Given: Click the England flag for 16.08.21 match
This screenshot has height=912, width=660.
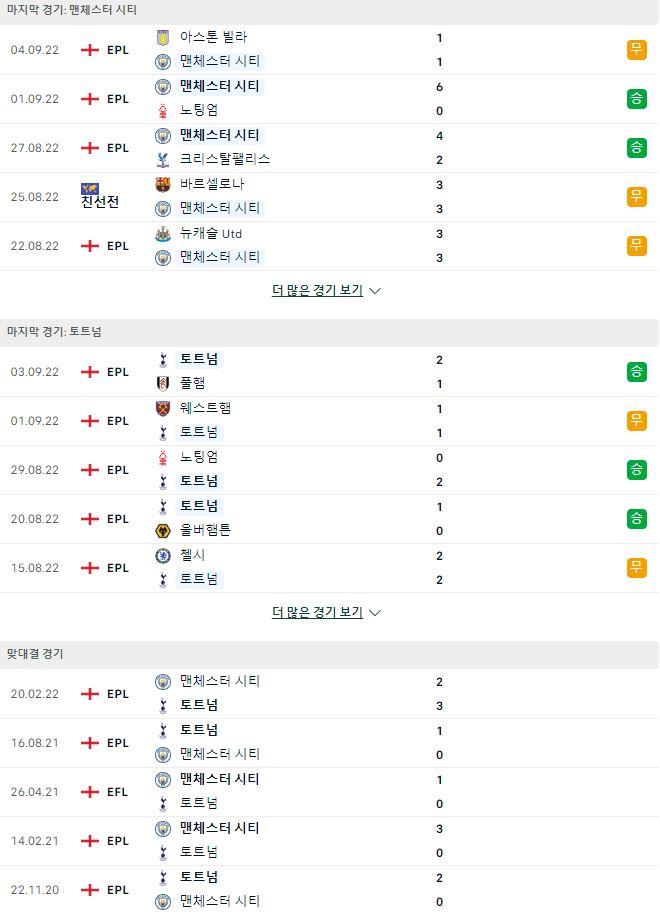Looking at the screenshot, I should 90,743.
